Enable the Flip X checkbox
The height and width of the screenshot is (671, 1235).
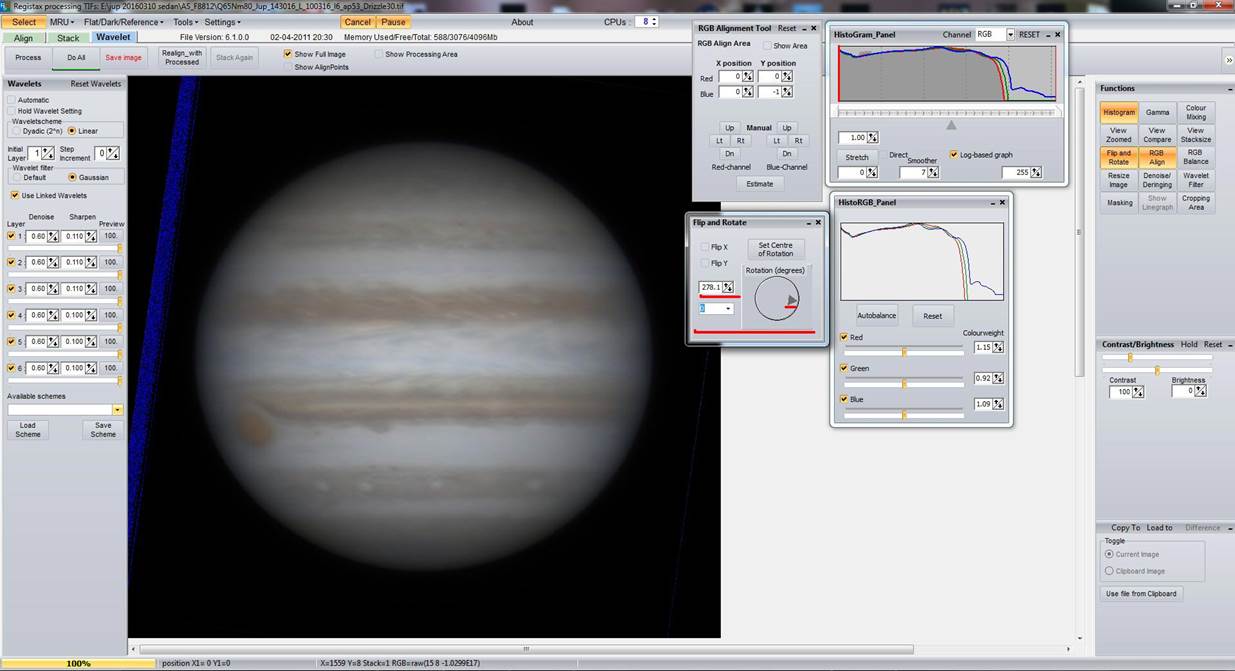(704, 247)
